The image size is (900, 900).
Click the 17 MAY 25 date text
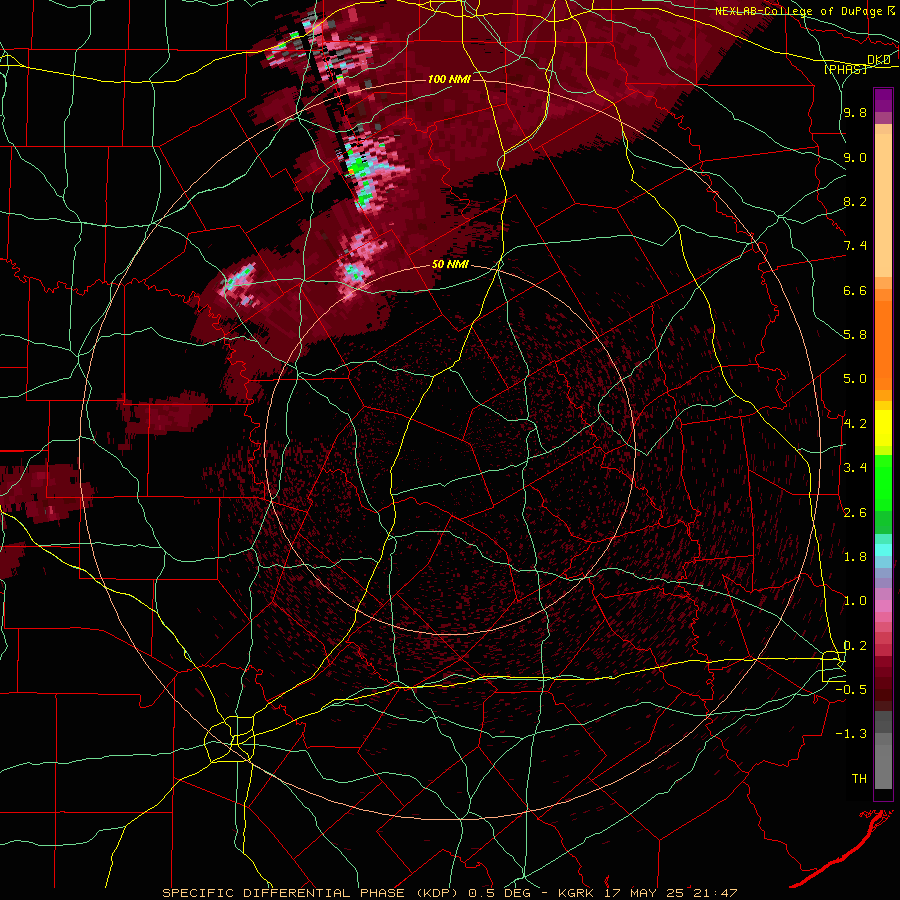tap(642, 893)
